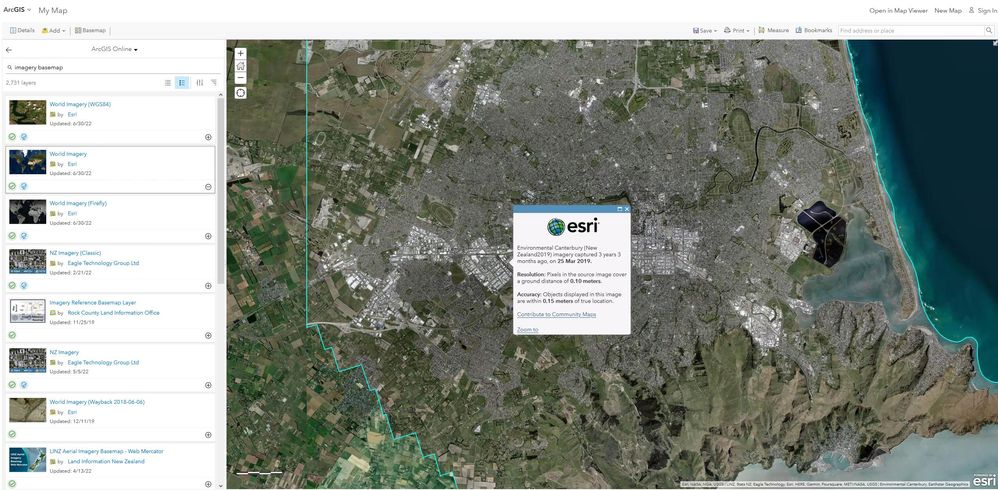Open World Imagery (Firefly) layer title
This screenshot has width=998, height=490.
tap(78, 203)
